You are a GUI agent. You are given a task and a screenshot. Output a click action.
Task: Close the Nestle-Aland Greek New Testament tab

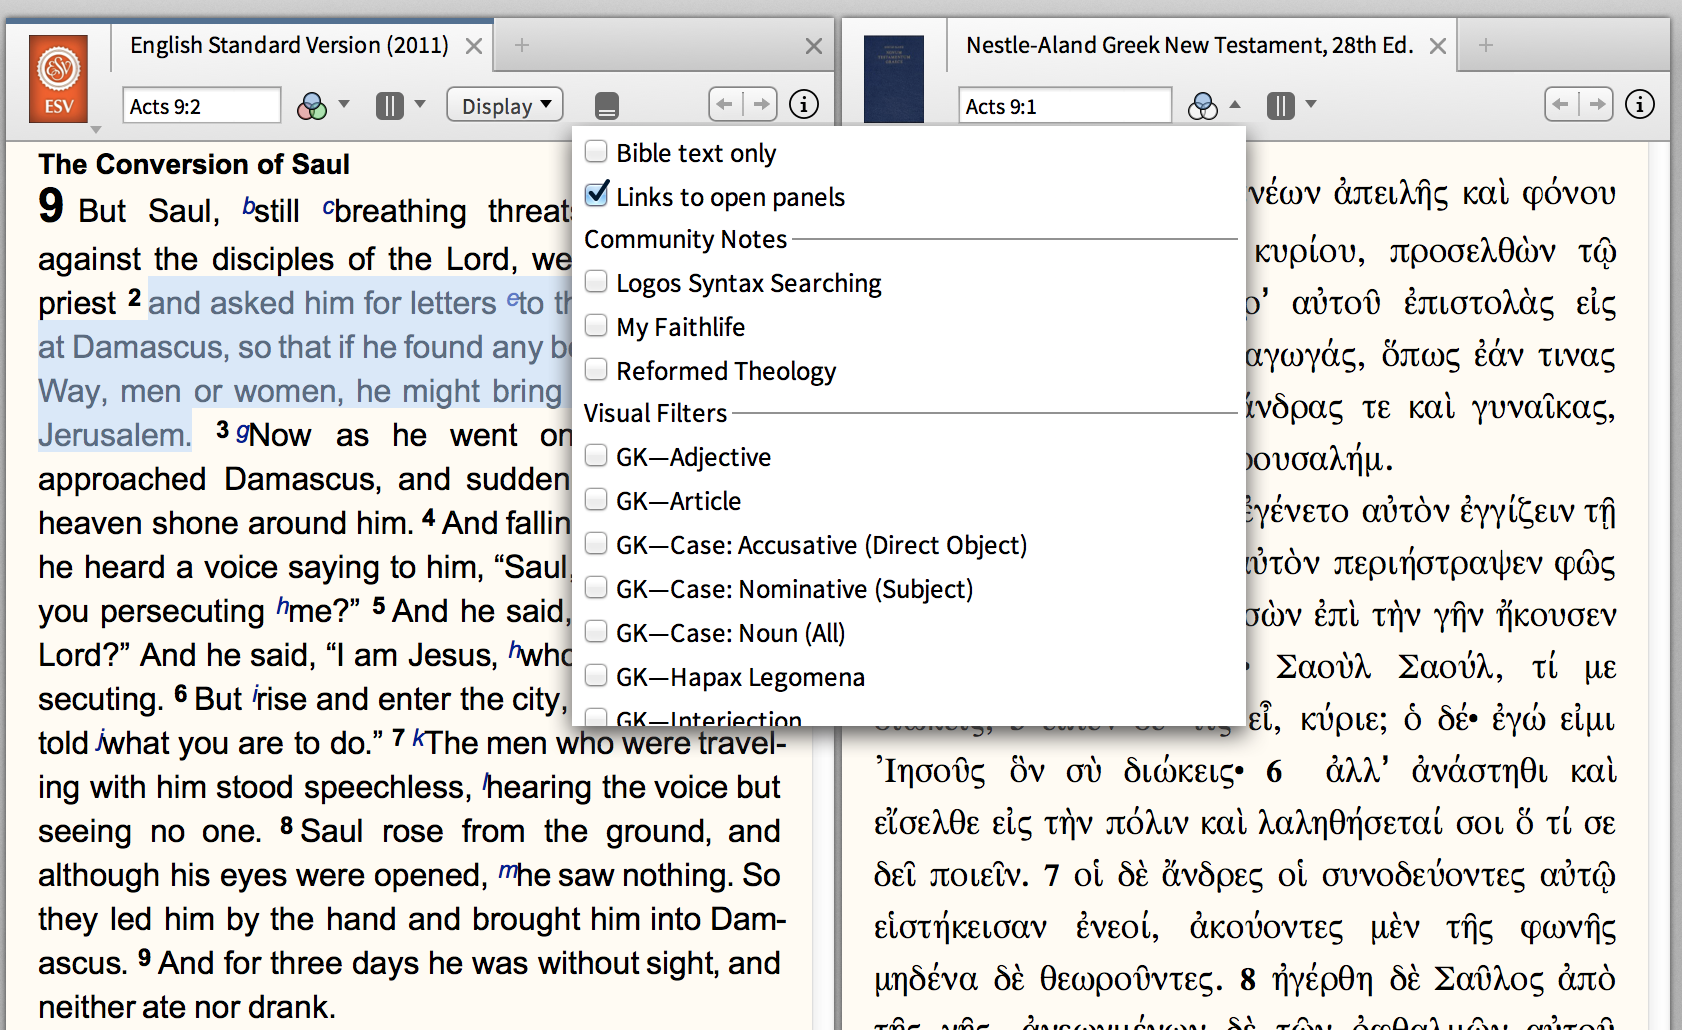[x=1438, y=46]
